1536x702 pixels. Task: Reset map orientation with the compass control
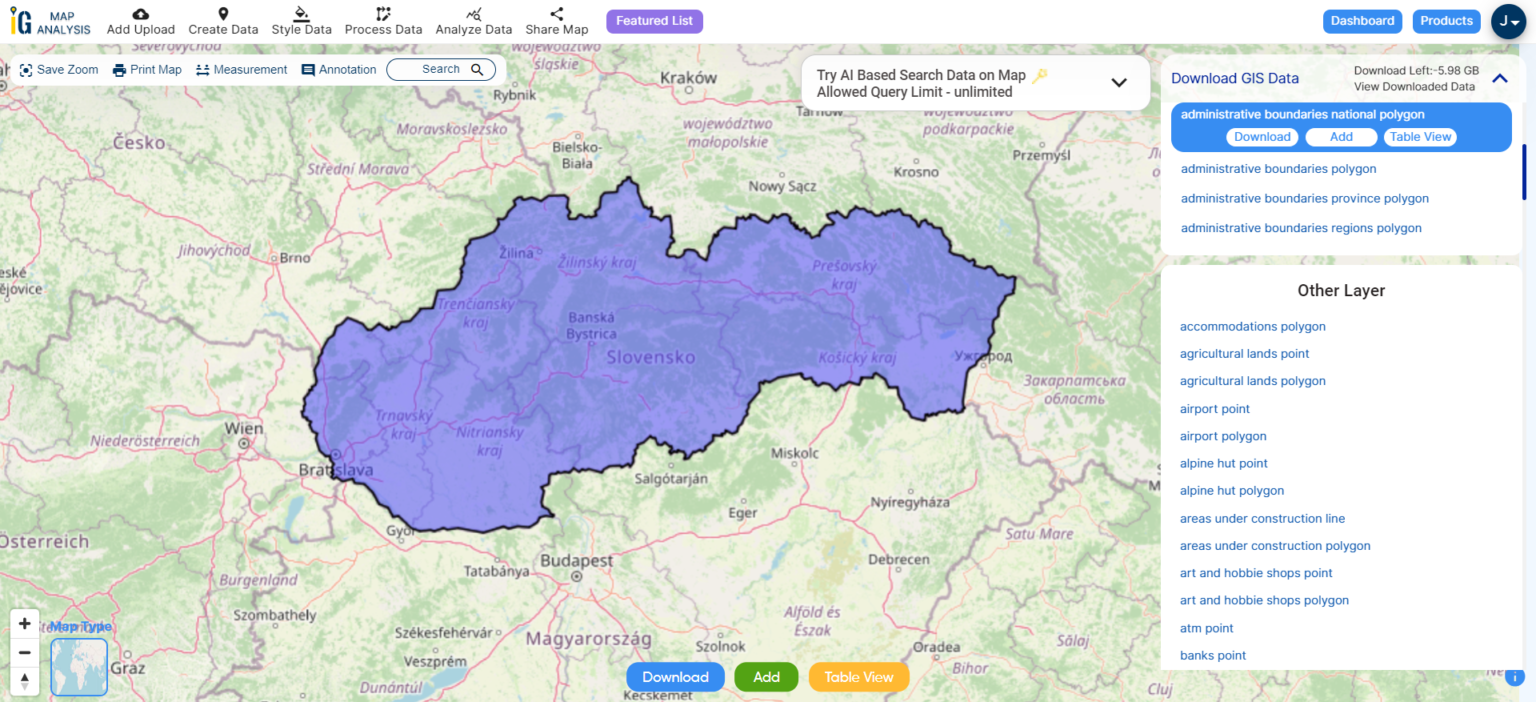coord(24,681)
